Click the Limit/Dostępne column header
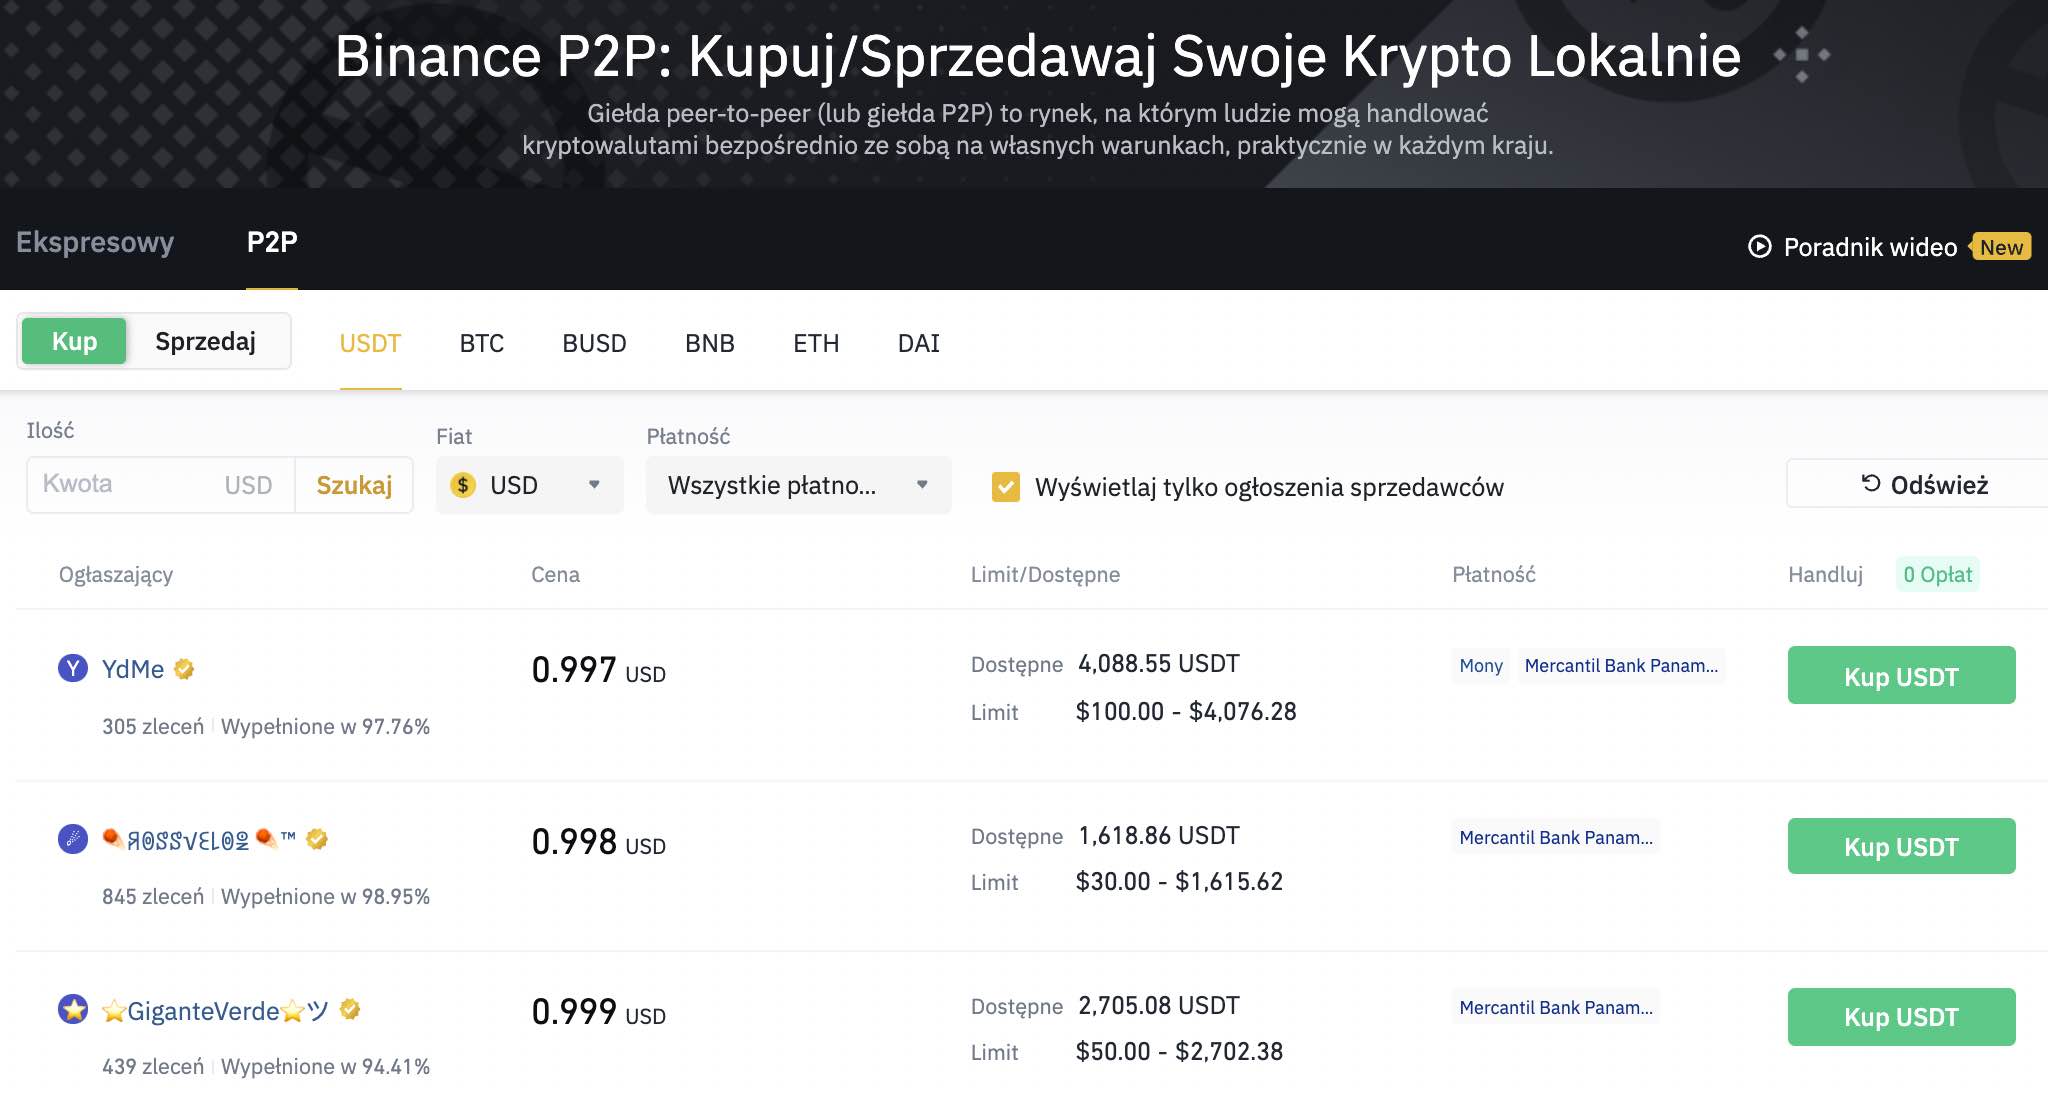Viewport: 2048px width, 1096px height. [1045, 574]
